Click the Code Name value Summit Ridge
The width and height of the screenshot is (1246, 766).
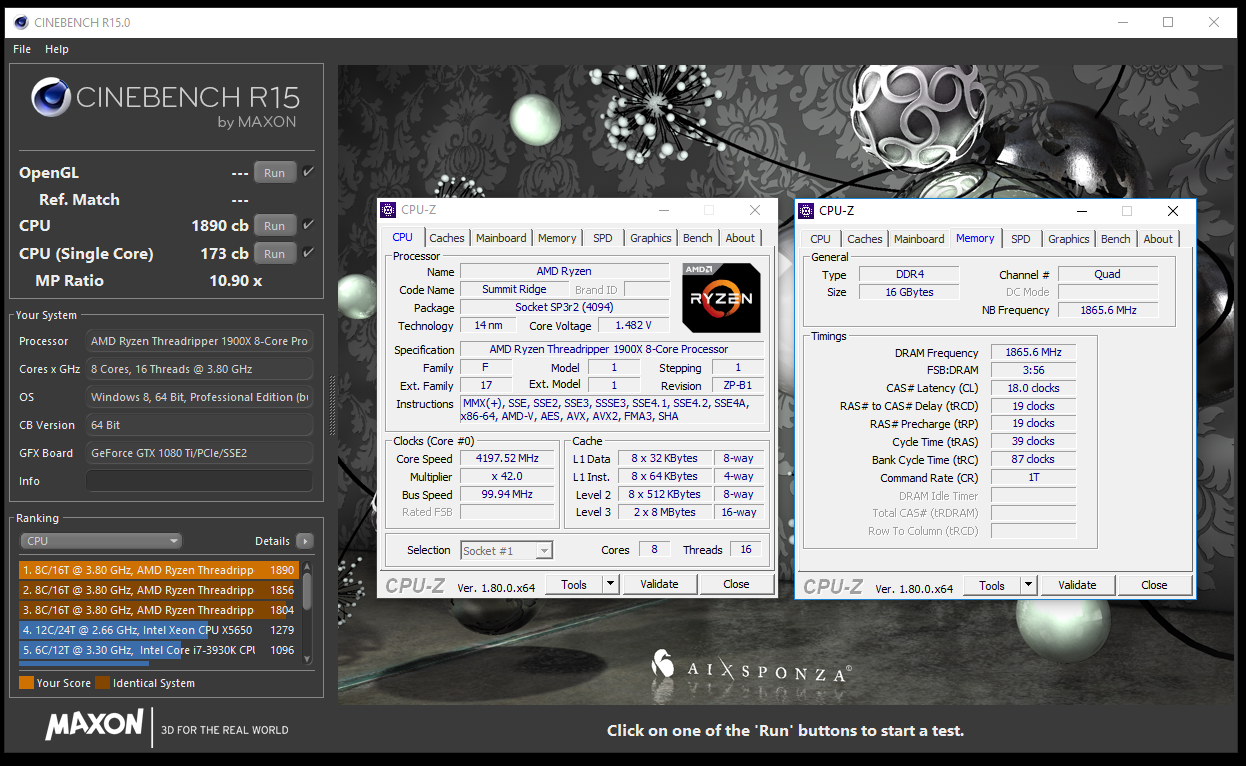514,290
